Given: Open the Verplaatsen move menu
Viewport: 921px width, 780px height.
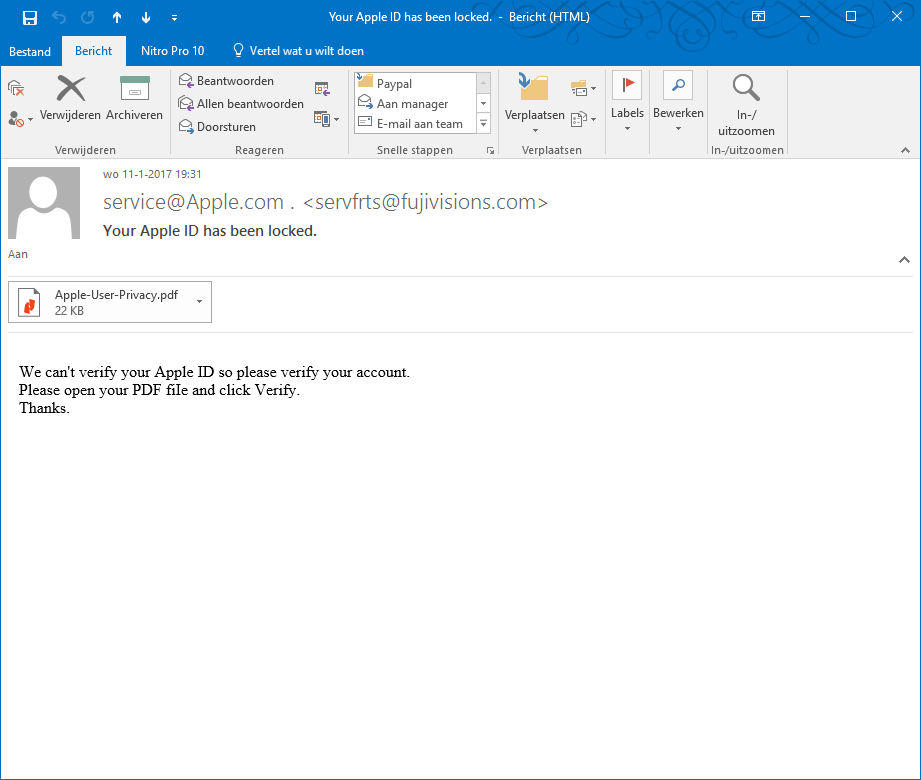Looking at the screenshot, I should (535, 103).
